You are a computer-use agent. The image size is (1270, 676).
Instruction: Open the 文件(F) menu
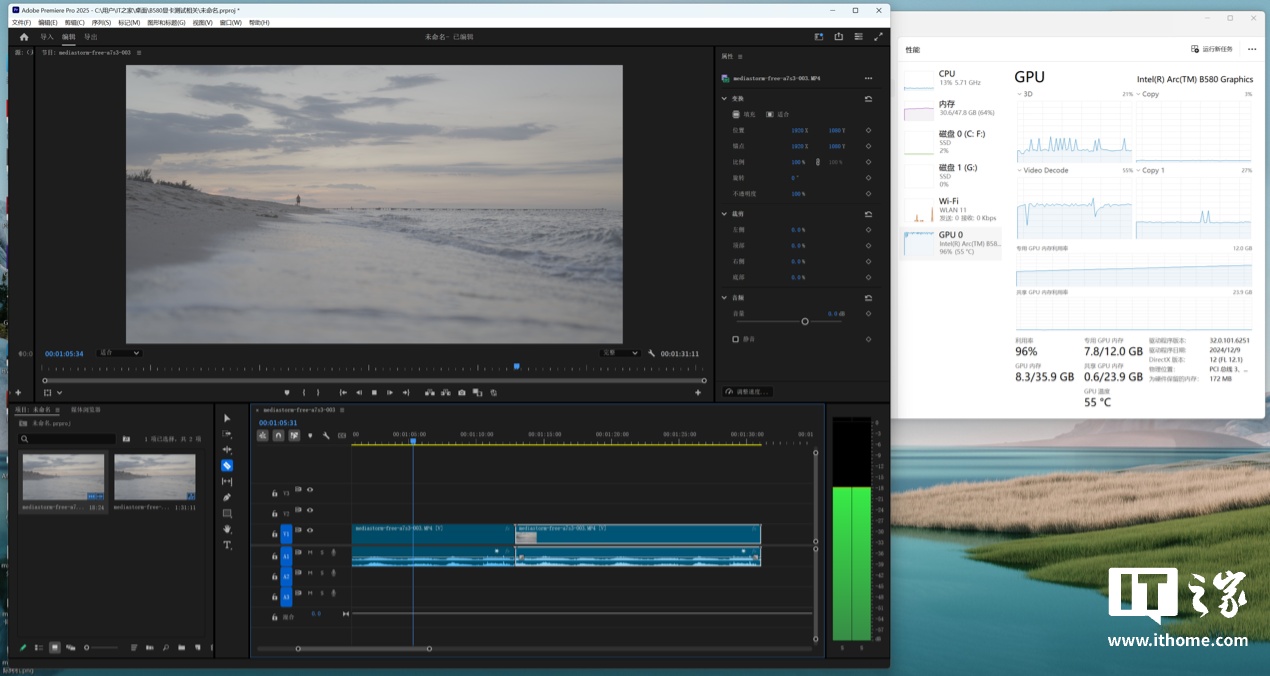point(21,22)
